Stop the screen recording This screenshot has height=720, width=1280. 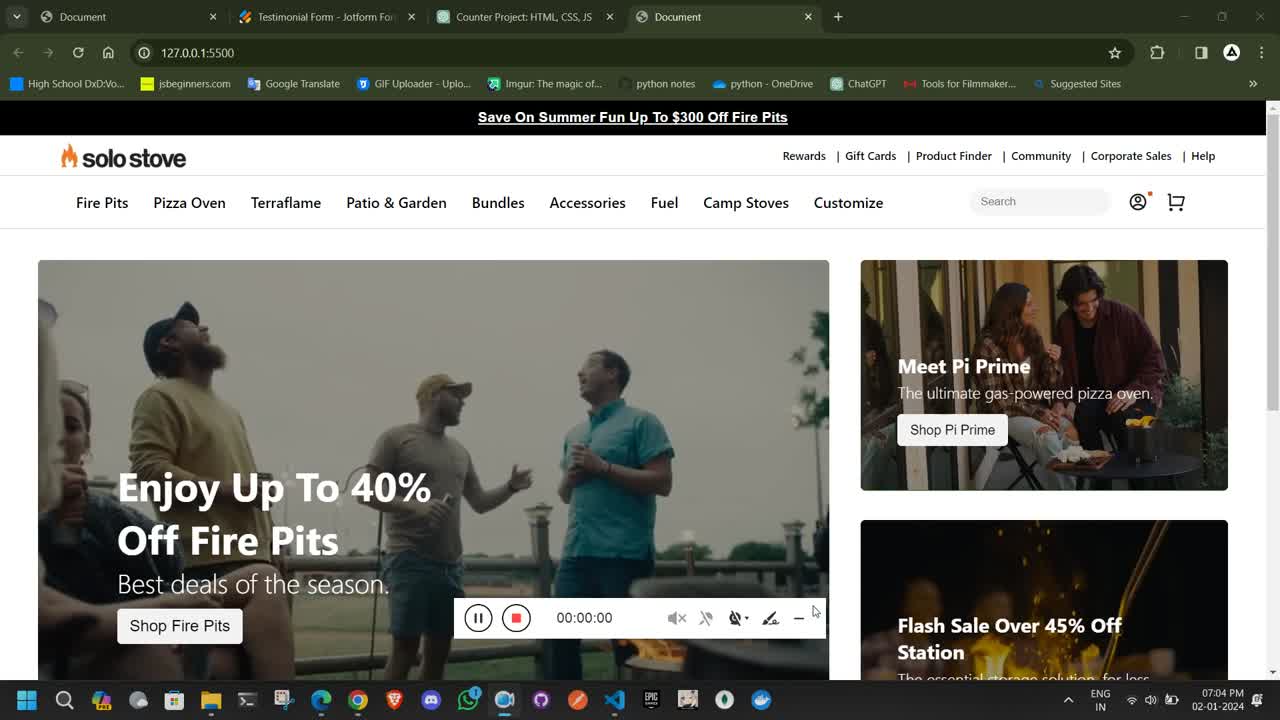pos(516,618)
